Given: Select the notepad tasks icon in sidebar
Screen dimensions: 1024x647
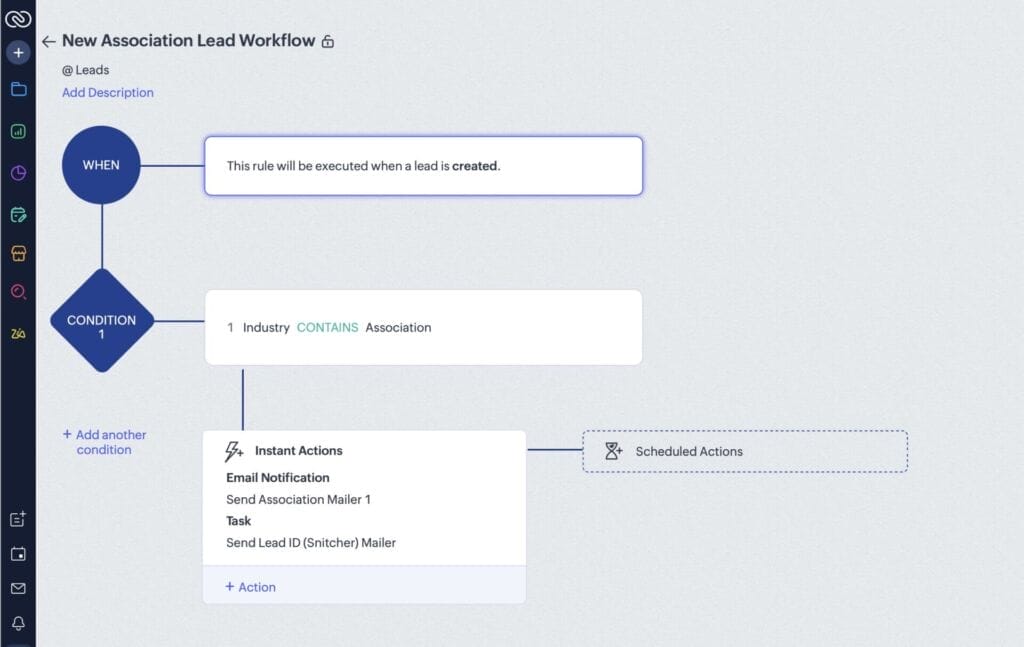Looking at the screenshot, I should click(19, 213).
